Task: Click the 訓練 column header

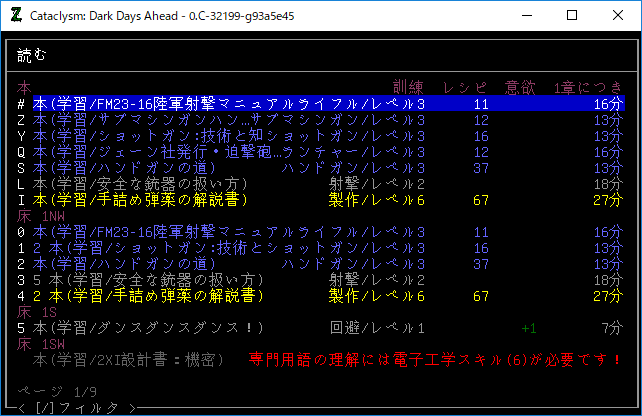Action: click(x=409, y=87)
